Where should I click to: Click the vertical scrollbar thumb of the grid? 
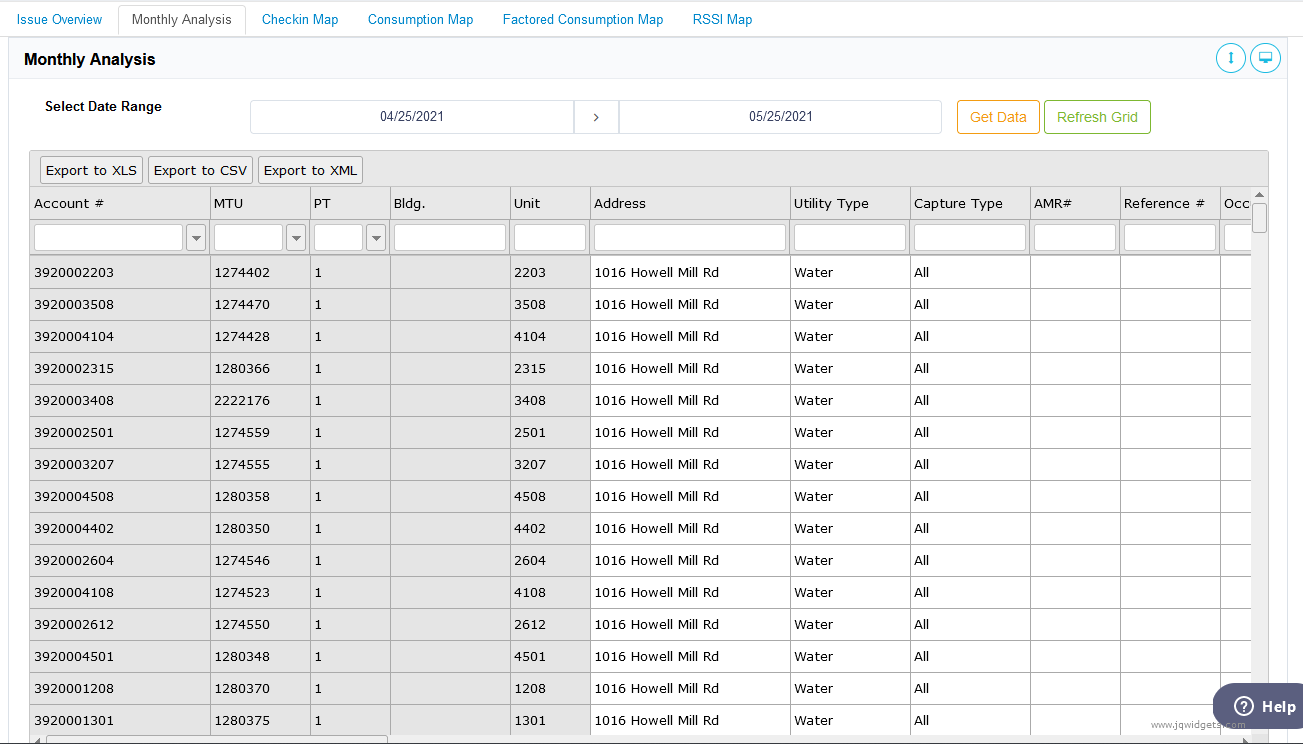(1259, 218)
